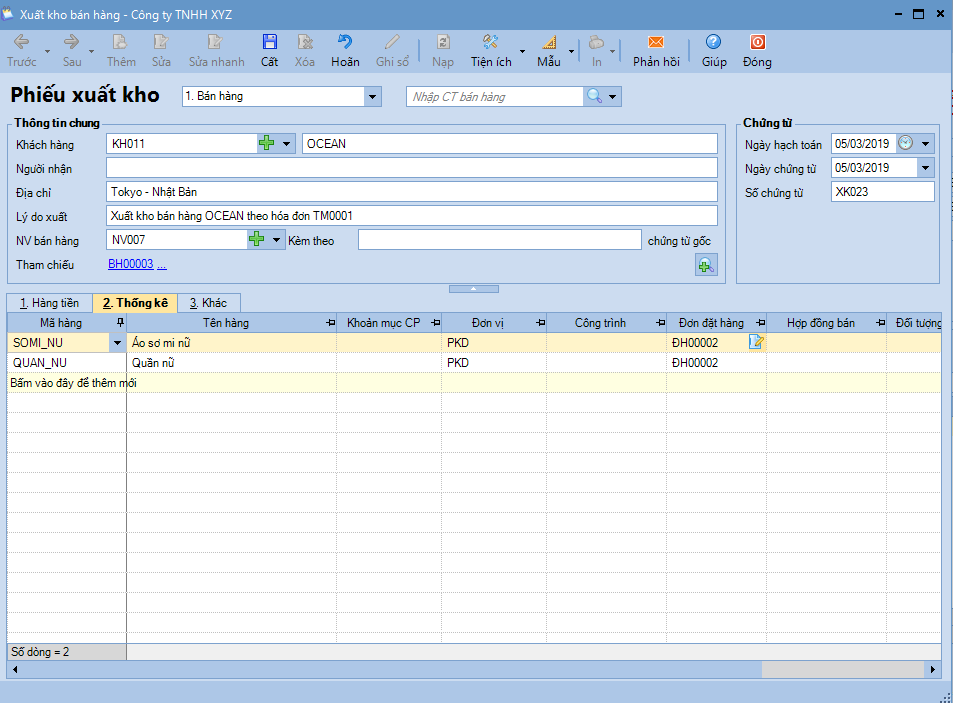Open the Giúp help icon
953x703 pixels.
point(713,43)
